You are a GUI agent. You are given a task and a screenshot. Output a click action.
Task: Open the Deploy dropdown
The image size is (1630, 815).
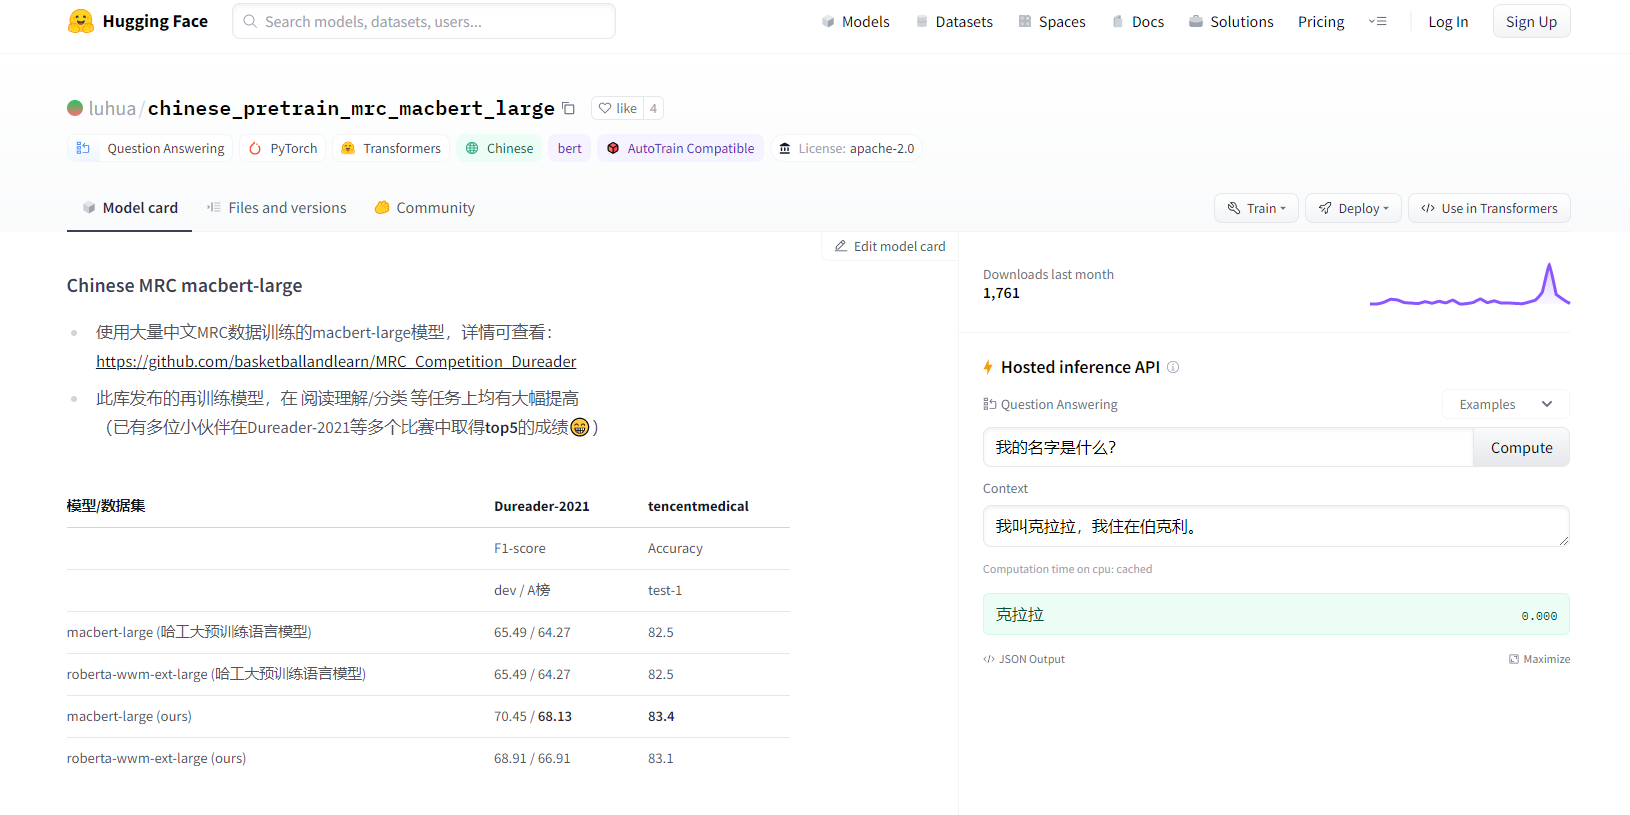1353,208
